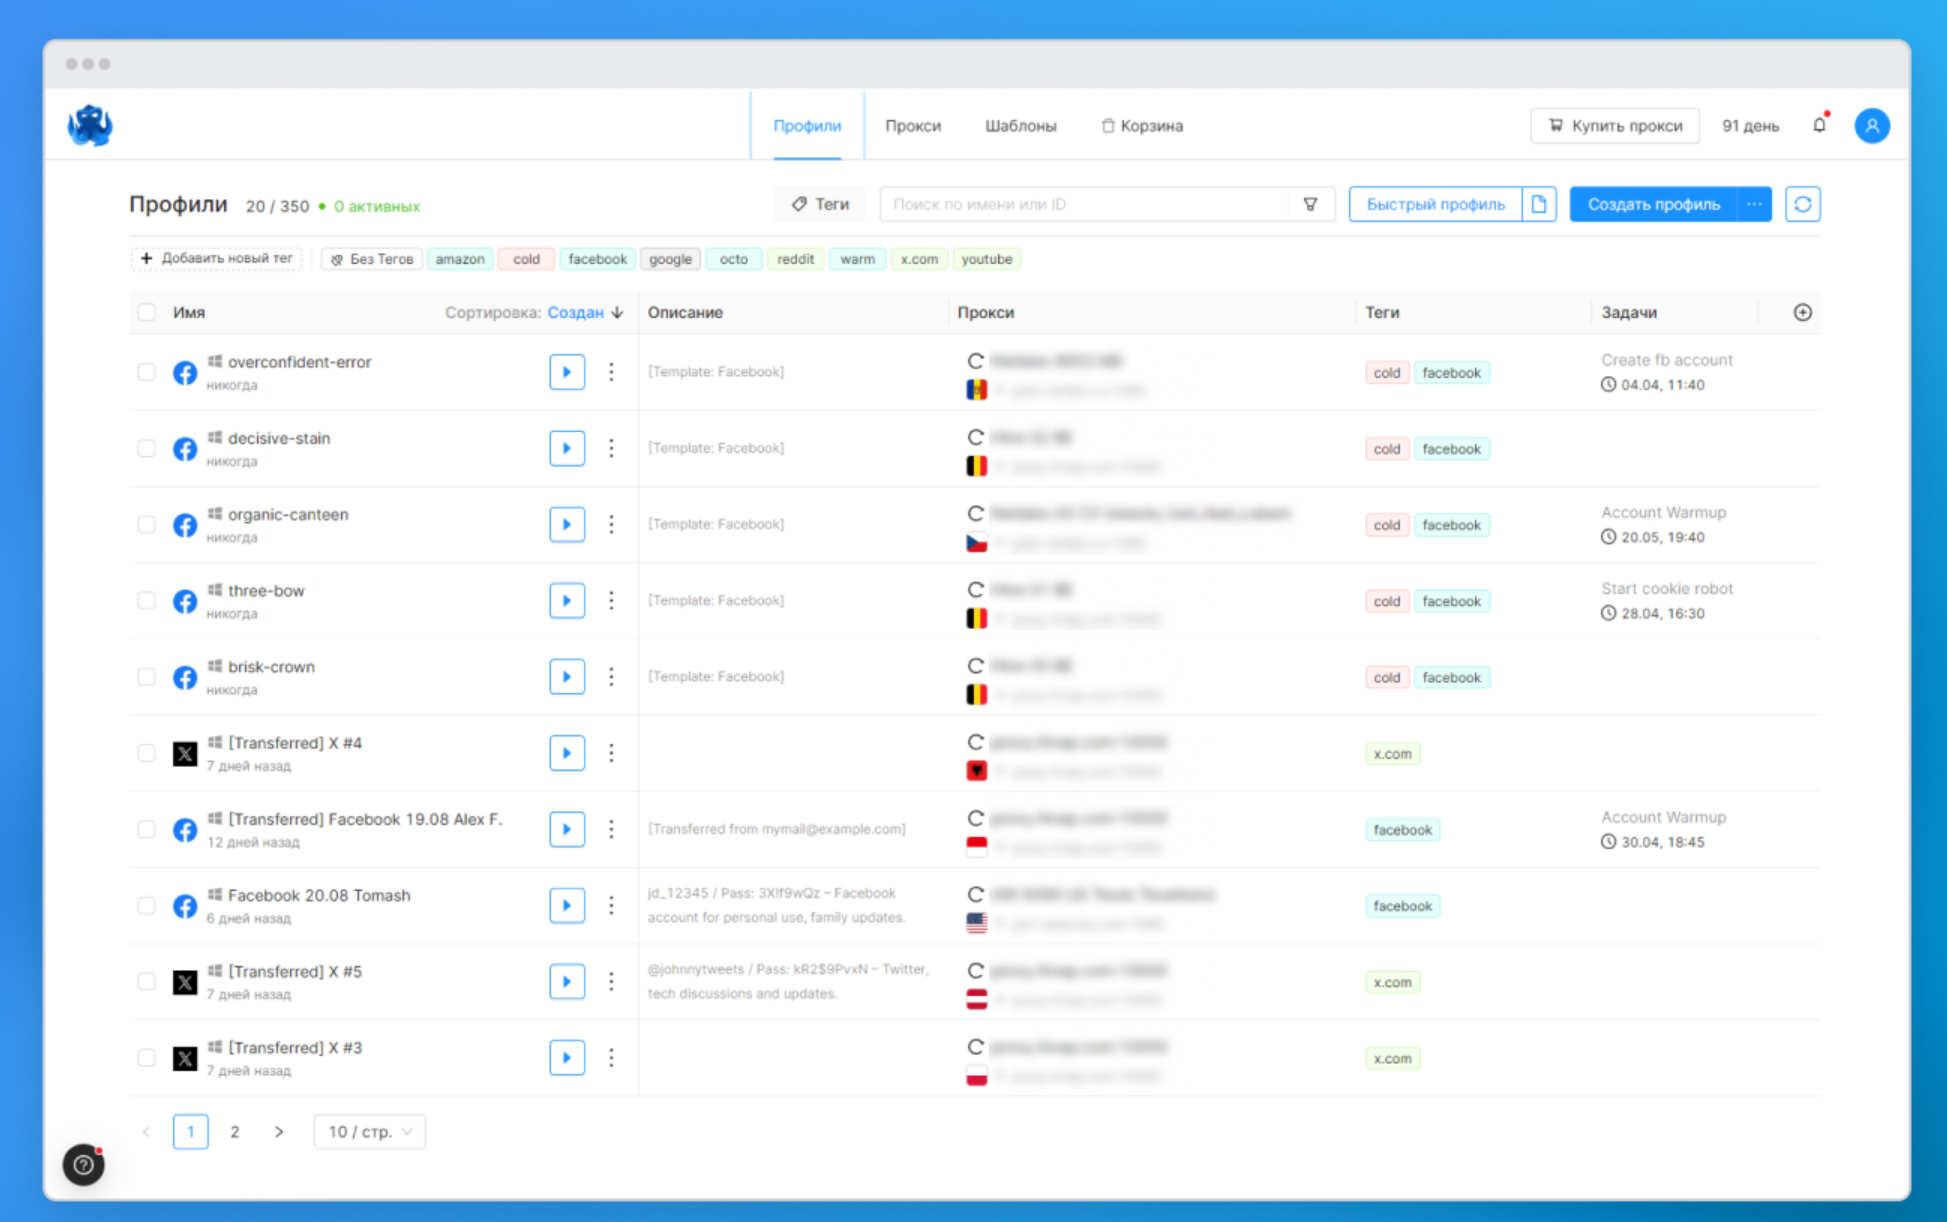Switch to the Профили tab
This screenshot has width=1947, height=1222.
[x=807, y=126]
